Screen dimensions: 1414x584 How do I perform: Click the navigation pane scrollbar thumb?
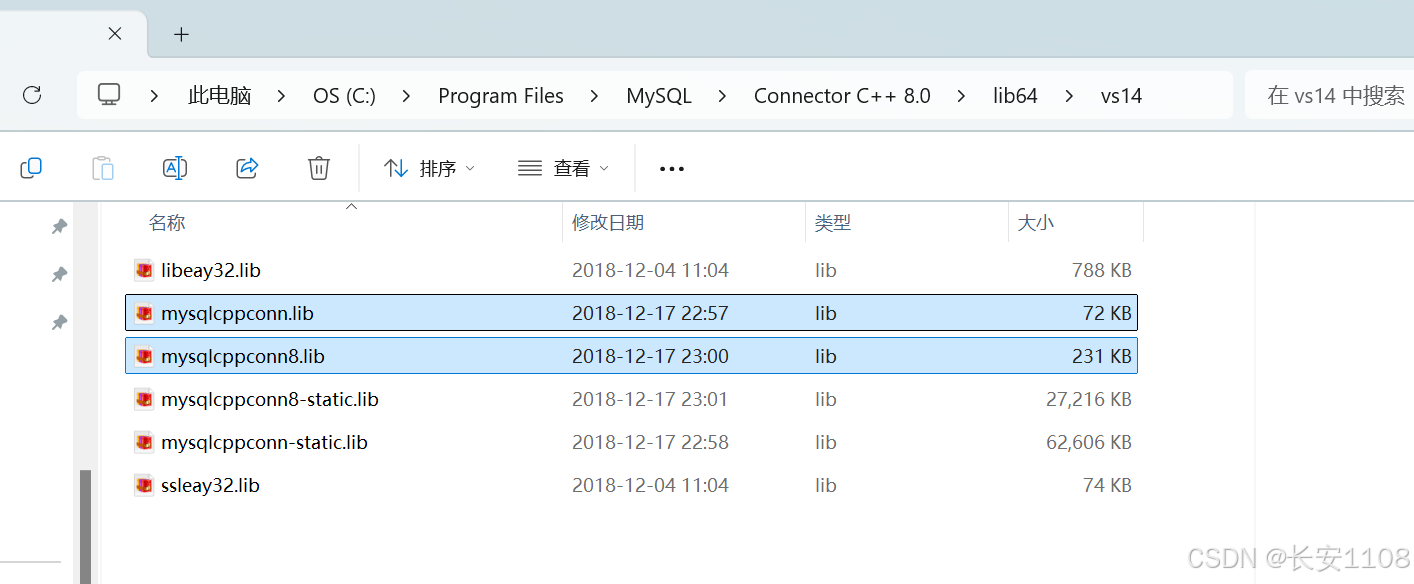85,526
